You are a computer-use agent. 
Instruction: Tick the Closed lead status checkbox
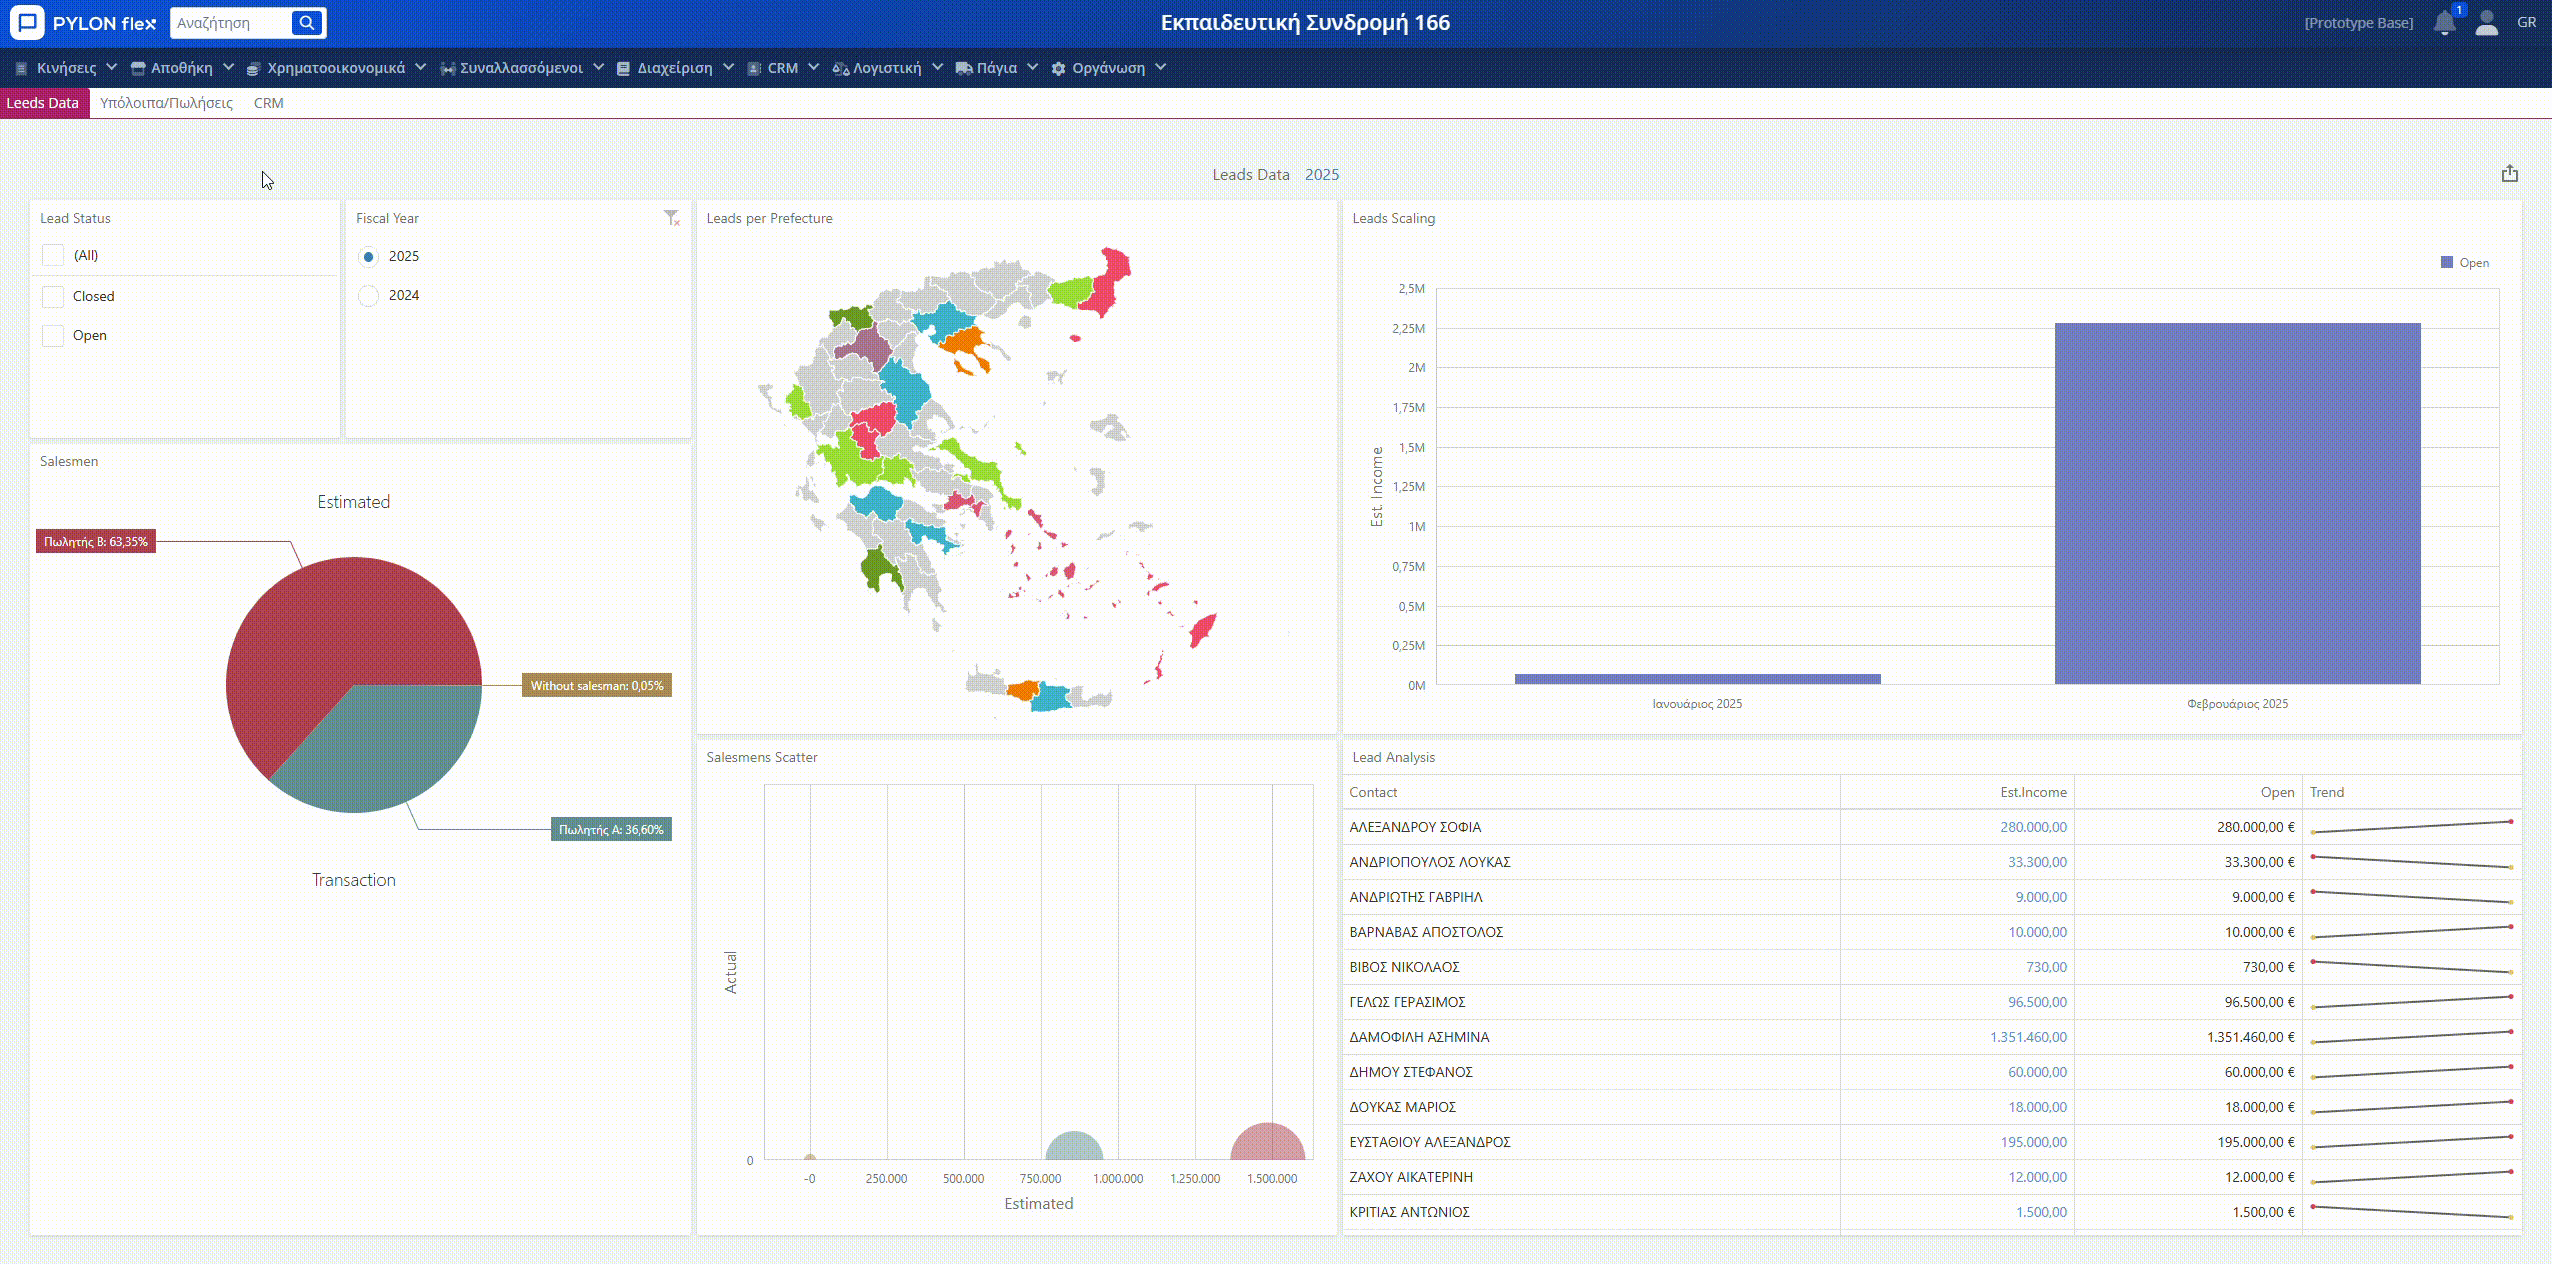pos(53,296)
